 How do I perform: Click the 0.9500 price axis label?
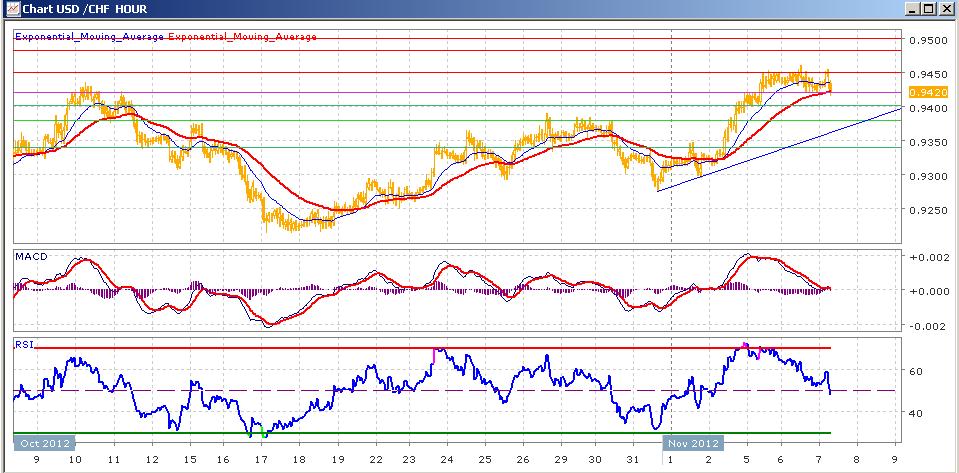pyautogui.click(x=928, y=40)
